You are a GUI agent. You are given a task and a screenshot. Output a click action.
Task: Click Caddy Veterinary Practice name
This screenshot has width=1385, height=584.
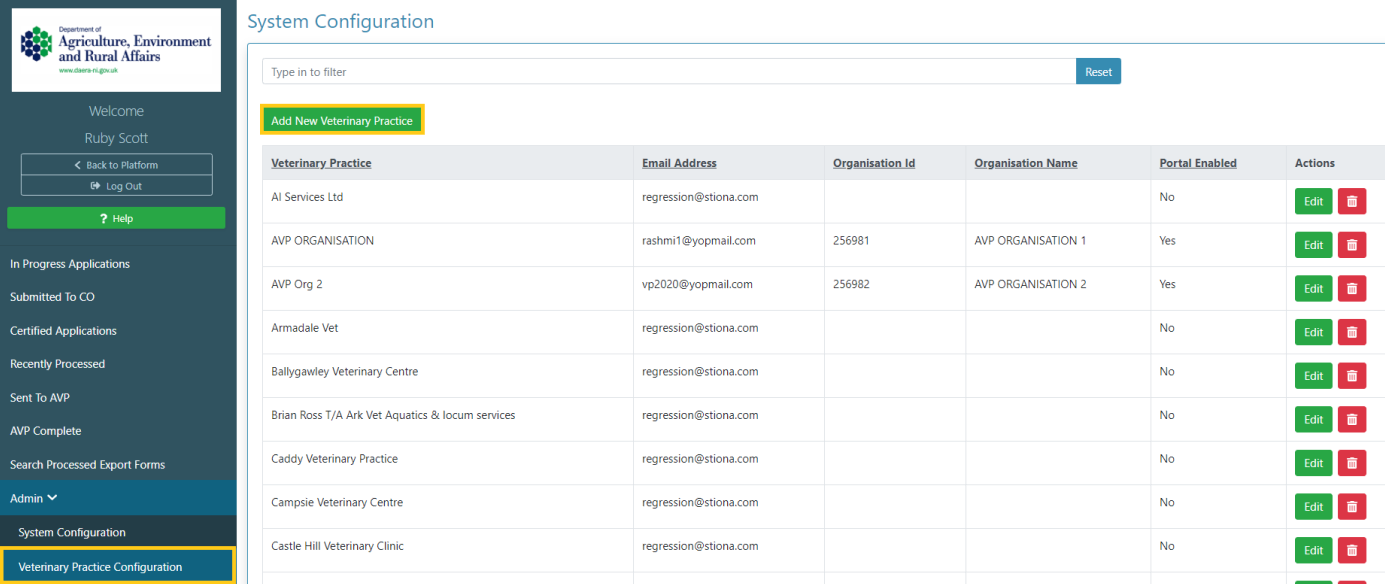[335, 459]
